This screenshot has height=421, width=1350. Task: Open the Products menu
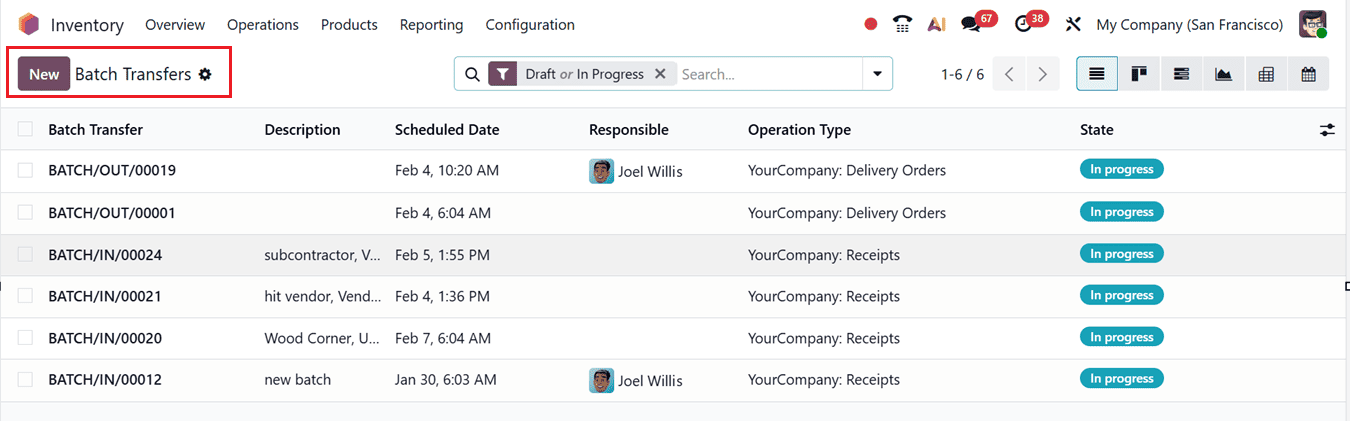point(349,24)
